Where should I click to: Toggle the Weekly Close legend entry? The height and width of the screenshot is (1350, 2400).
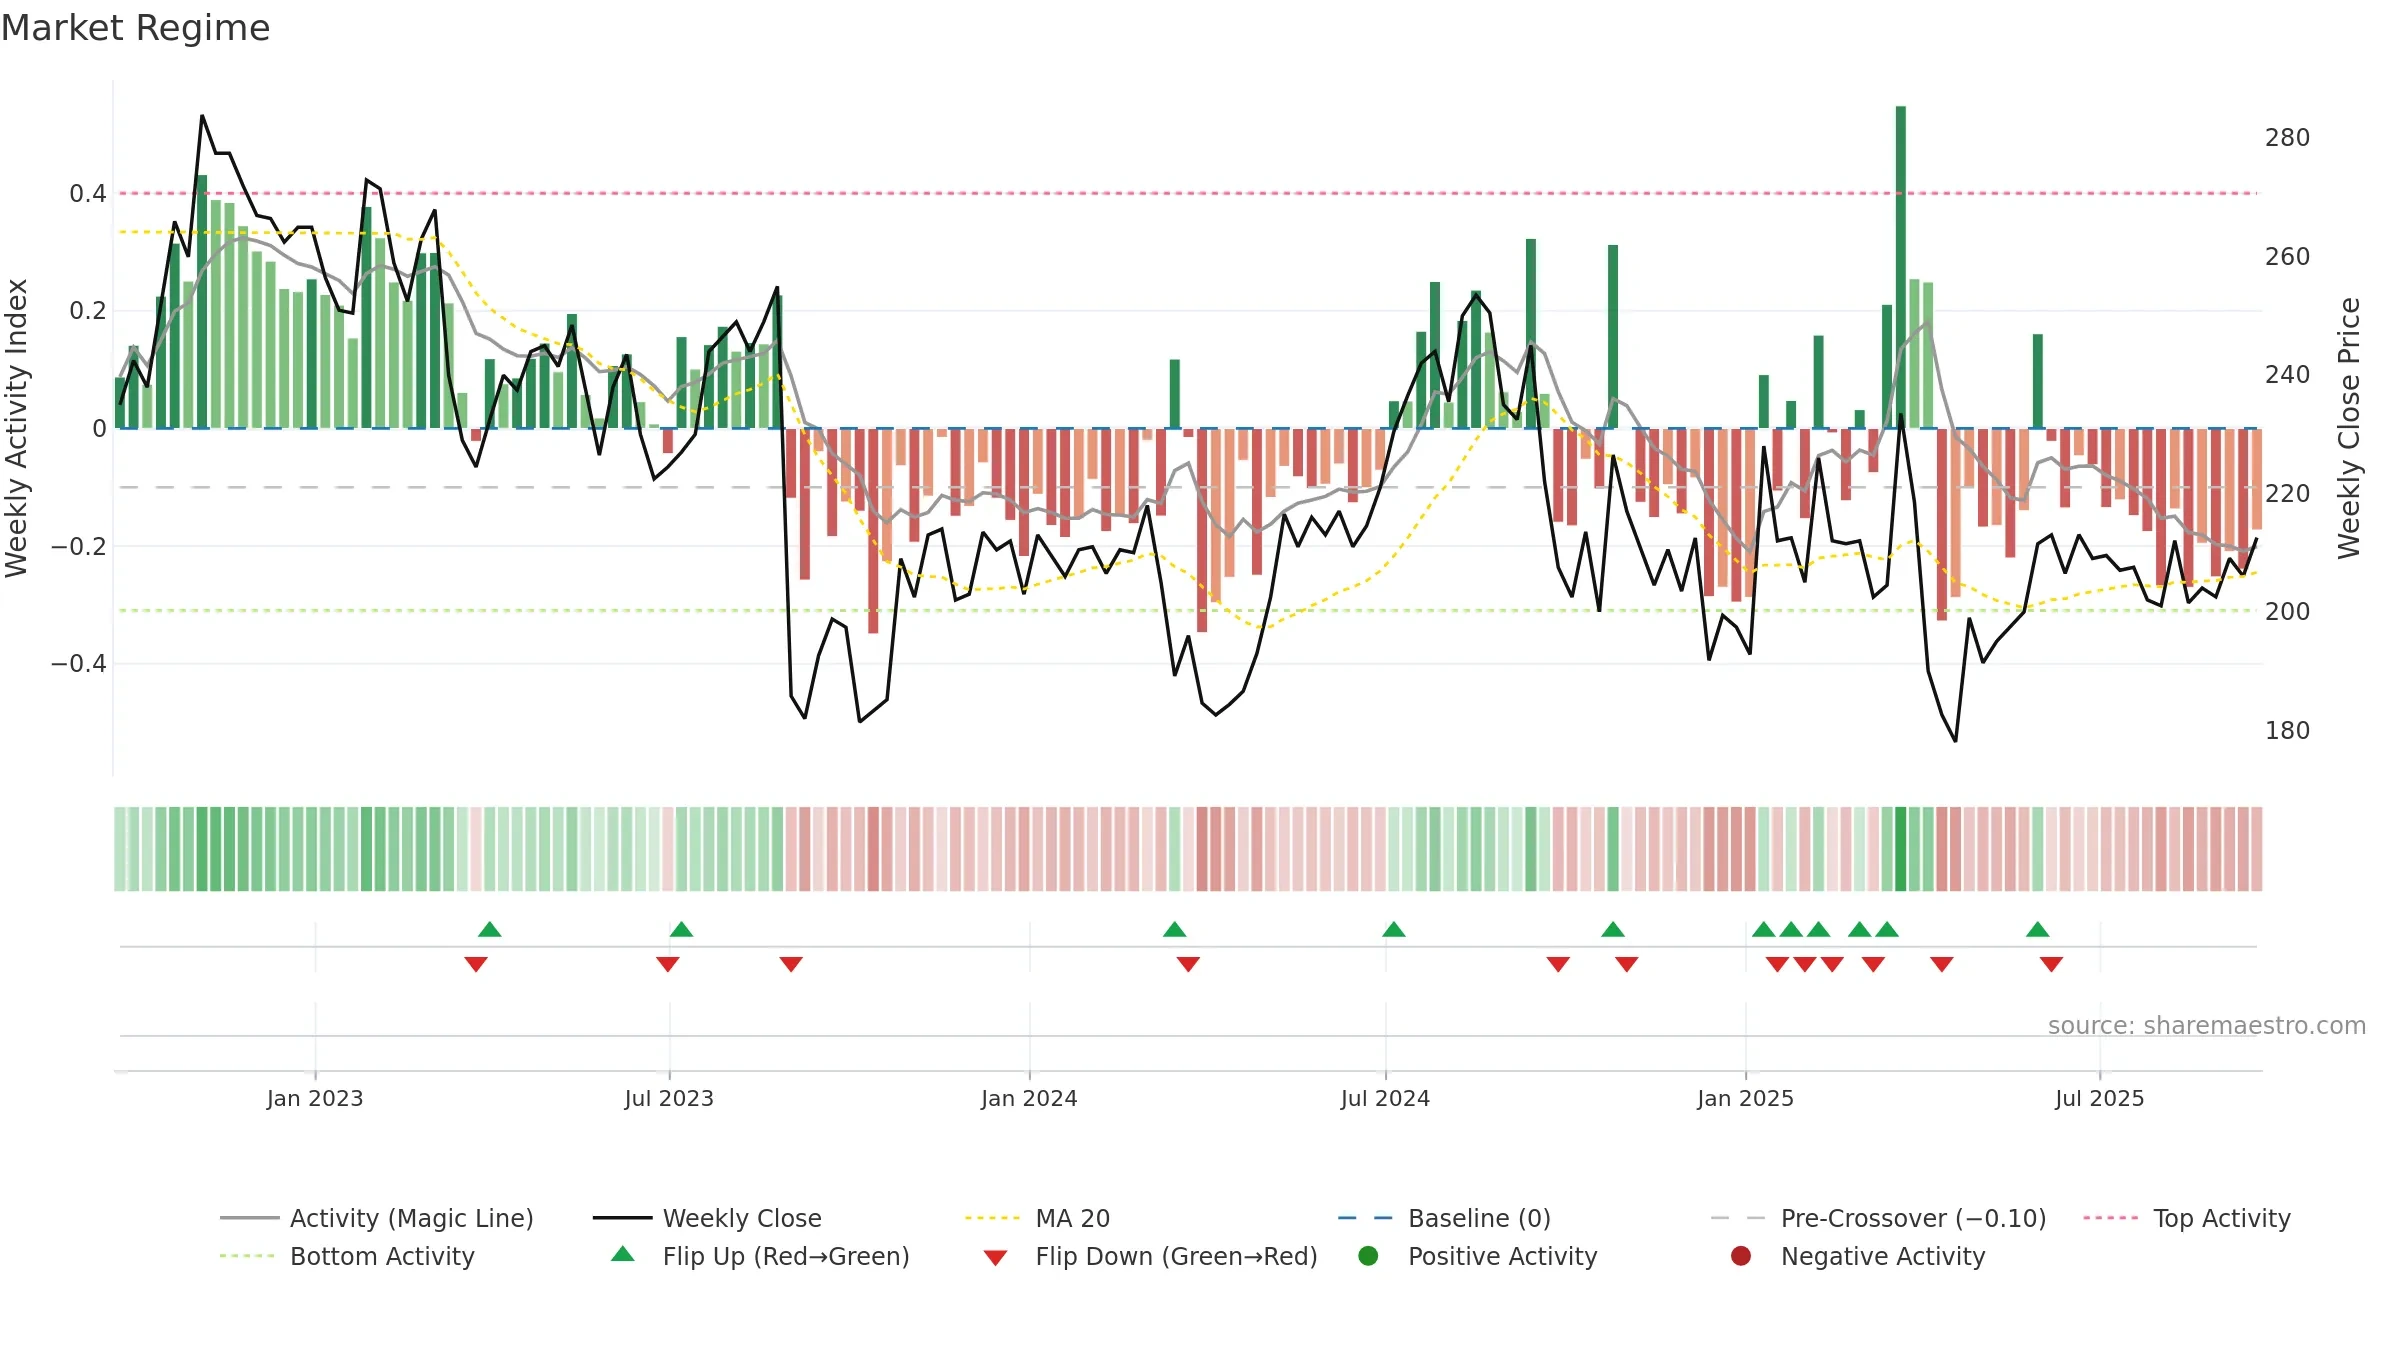(x=707, y=1218)
